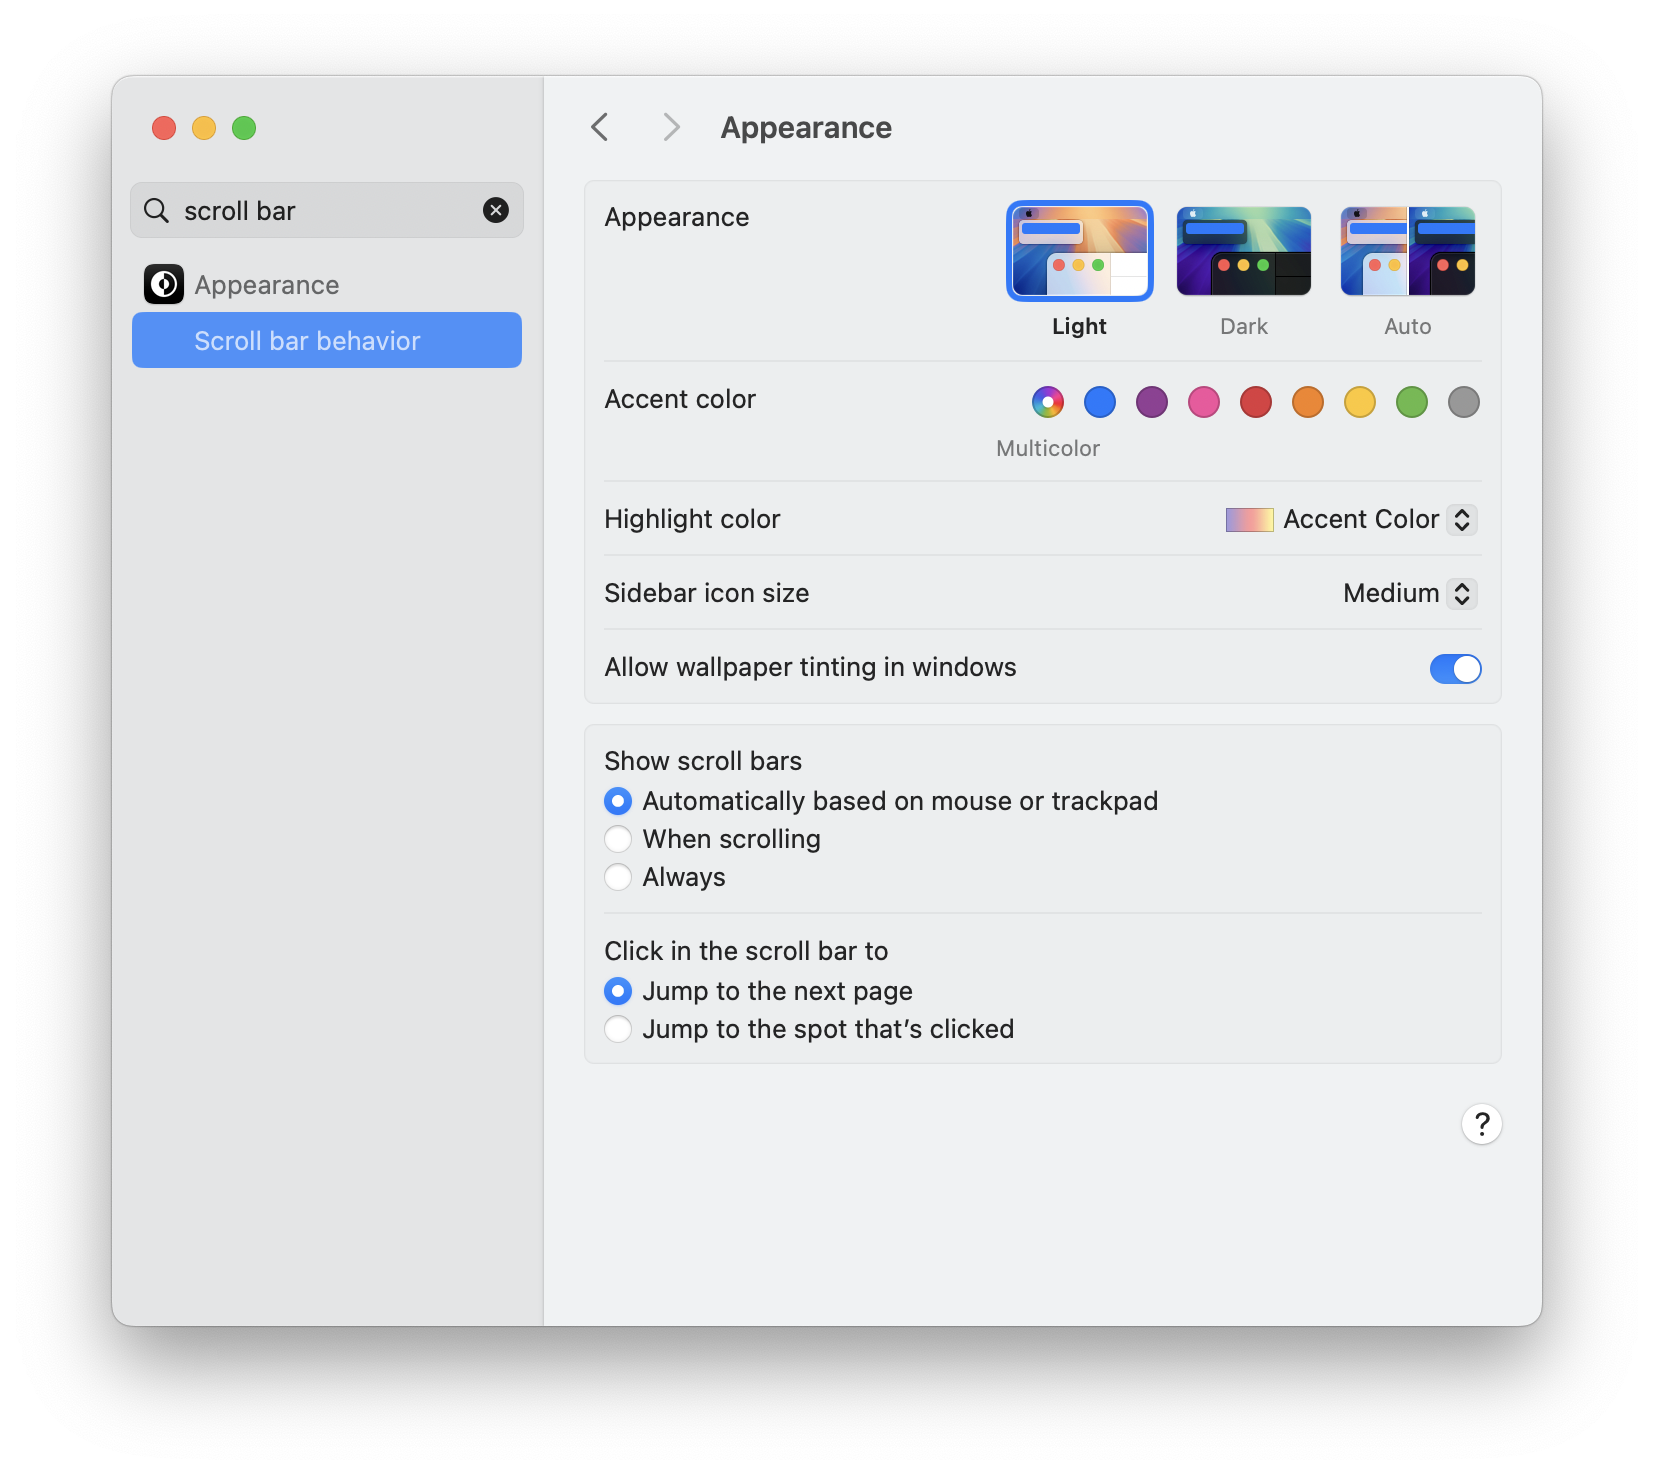
Task: Disable Allow wallpaper tinting in windows
Action: coord(1455,668)
